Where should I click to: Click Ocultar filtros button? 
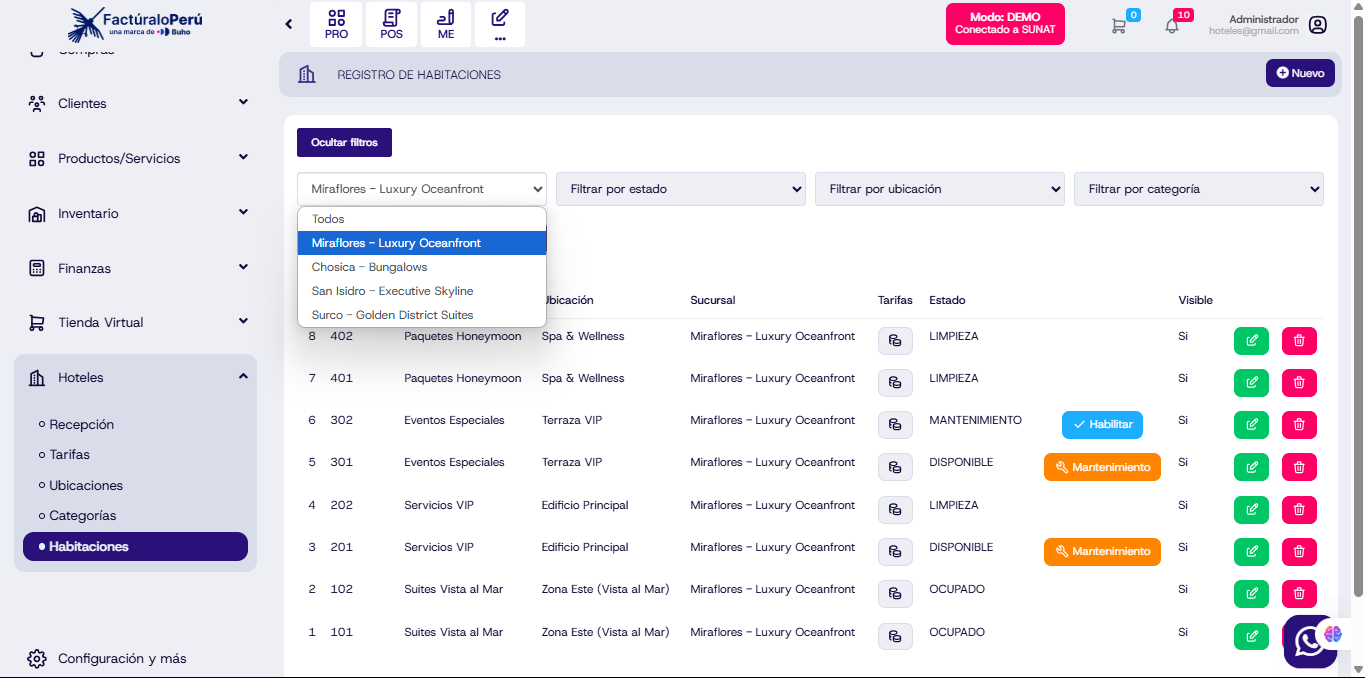pyautogui.click(x=344, y=143)
